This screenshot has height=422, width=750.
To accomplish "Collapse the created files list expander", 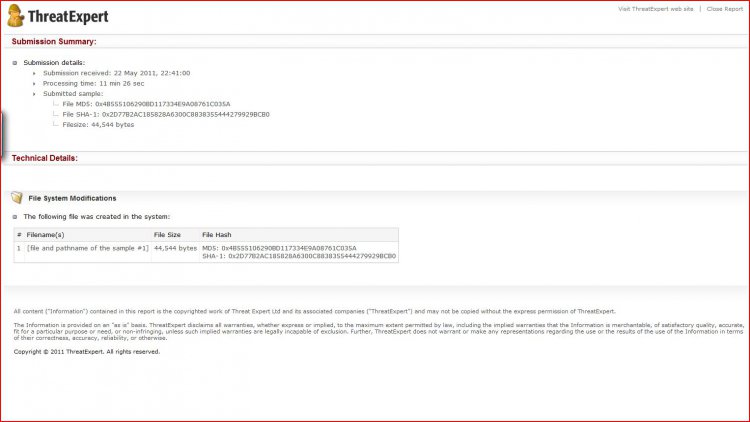I will coord(15,217).
